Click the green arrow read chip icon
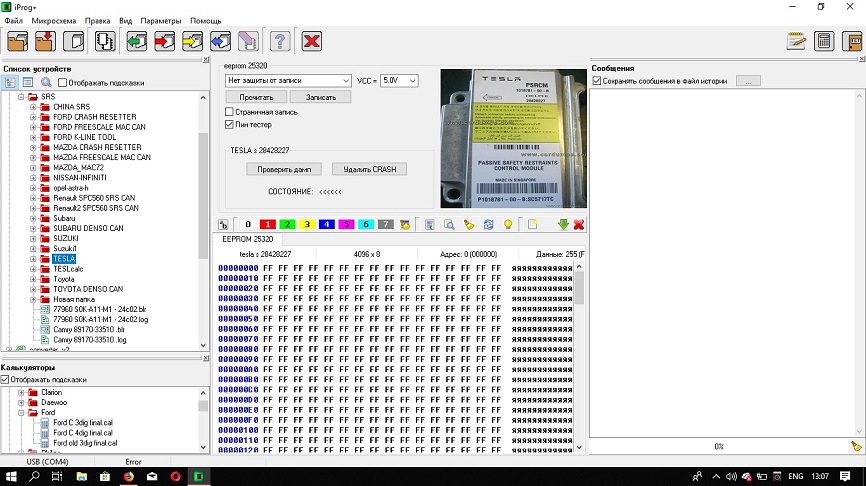Image resolution: width=866 pixels, height=486 pixels. (x=136, y=41)
